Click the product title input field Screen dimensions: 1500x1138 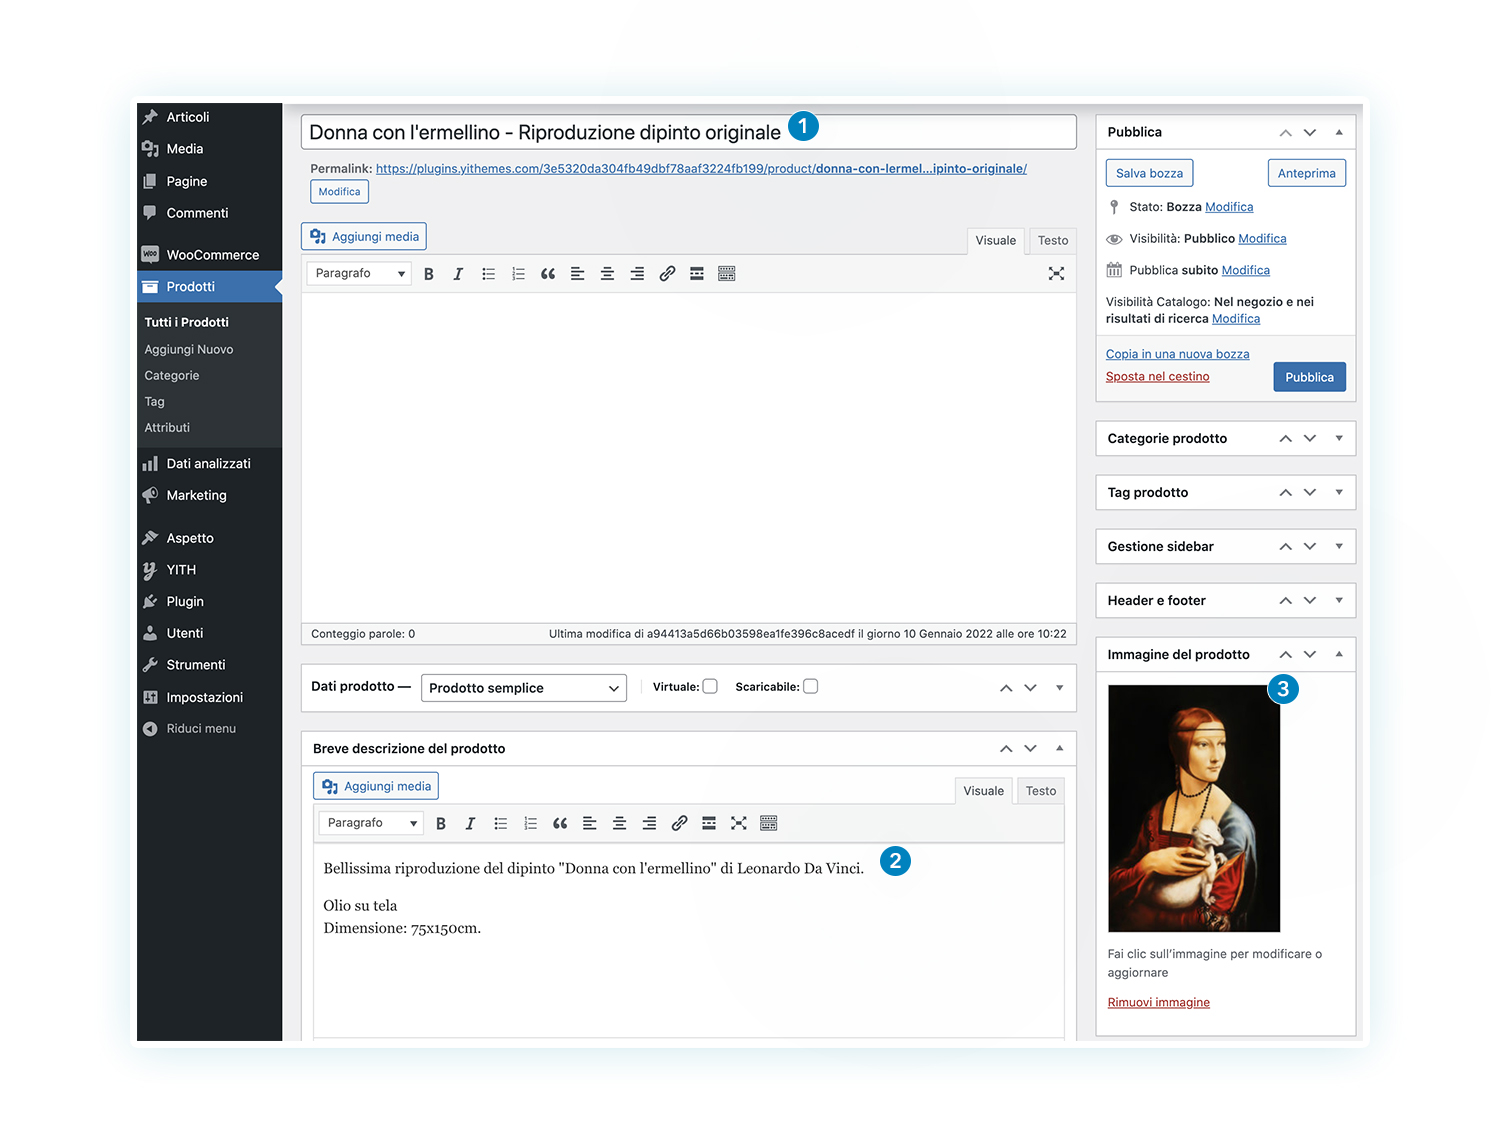point(689,133)
